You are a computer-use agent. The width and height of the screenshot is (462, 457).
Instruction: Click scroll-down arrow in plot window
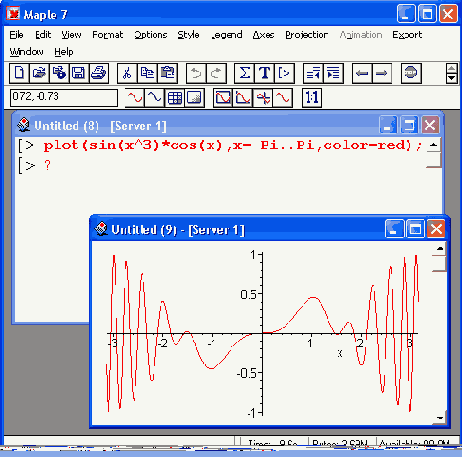pyautogui.click(x=440, y=418)
